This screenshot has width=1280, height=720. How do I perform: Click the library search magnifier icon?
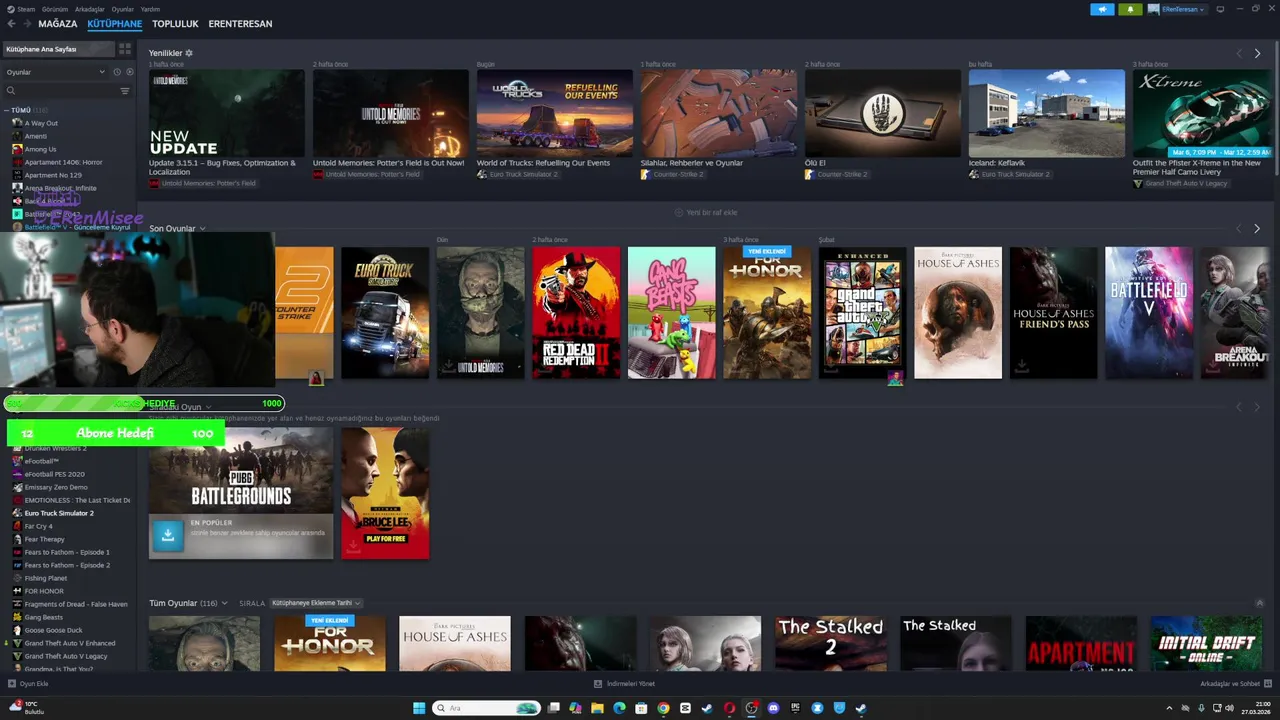tap(11, 91)
